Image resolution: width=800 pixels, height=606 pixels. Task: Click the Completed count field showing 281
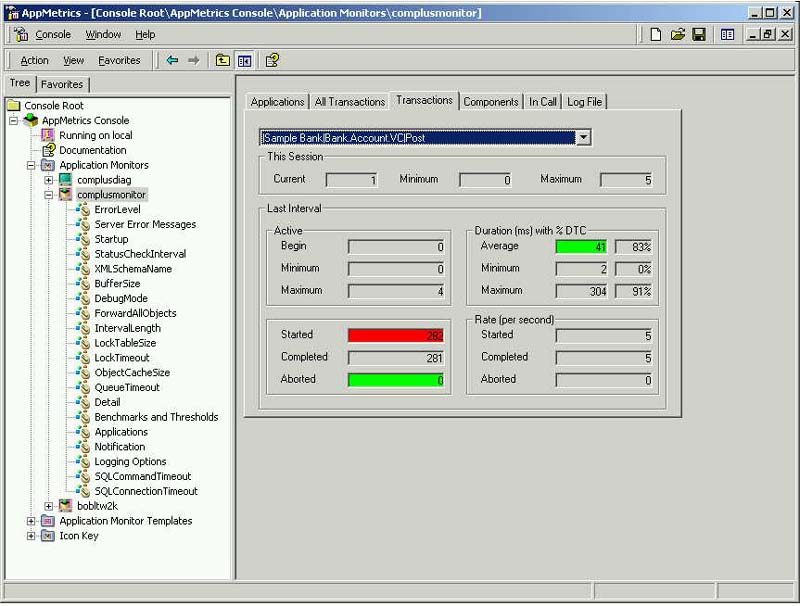(396, 358)
